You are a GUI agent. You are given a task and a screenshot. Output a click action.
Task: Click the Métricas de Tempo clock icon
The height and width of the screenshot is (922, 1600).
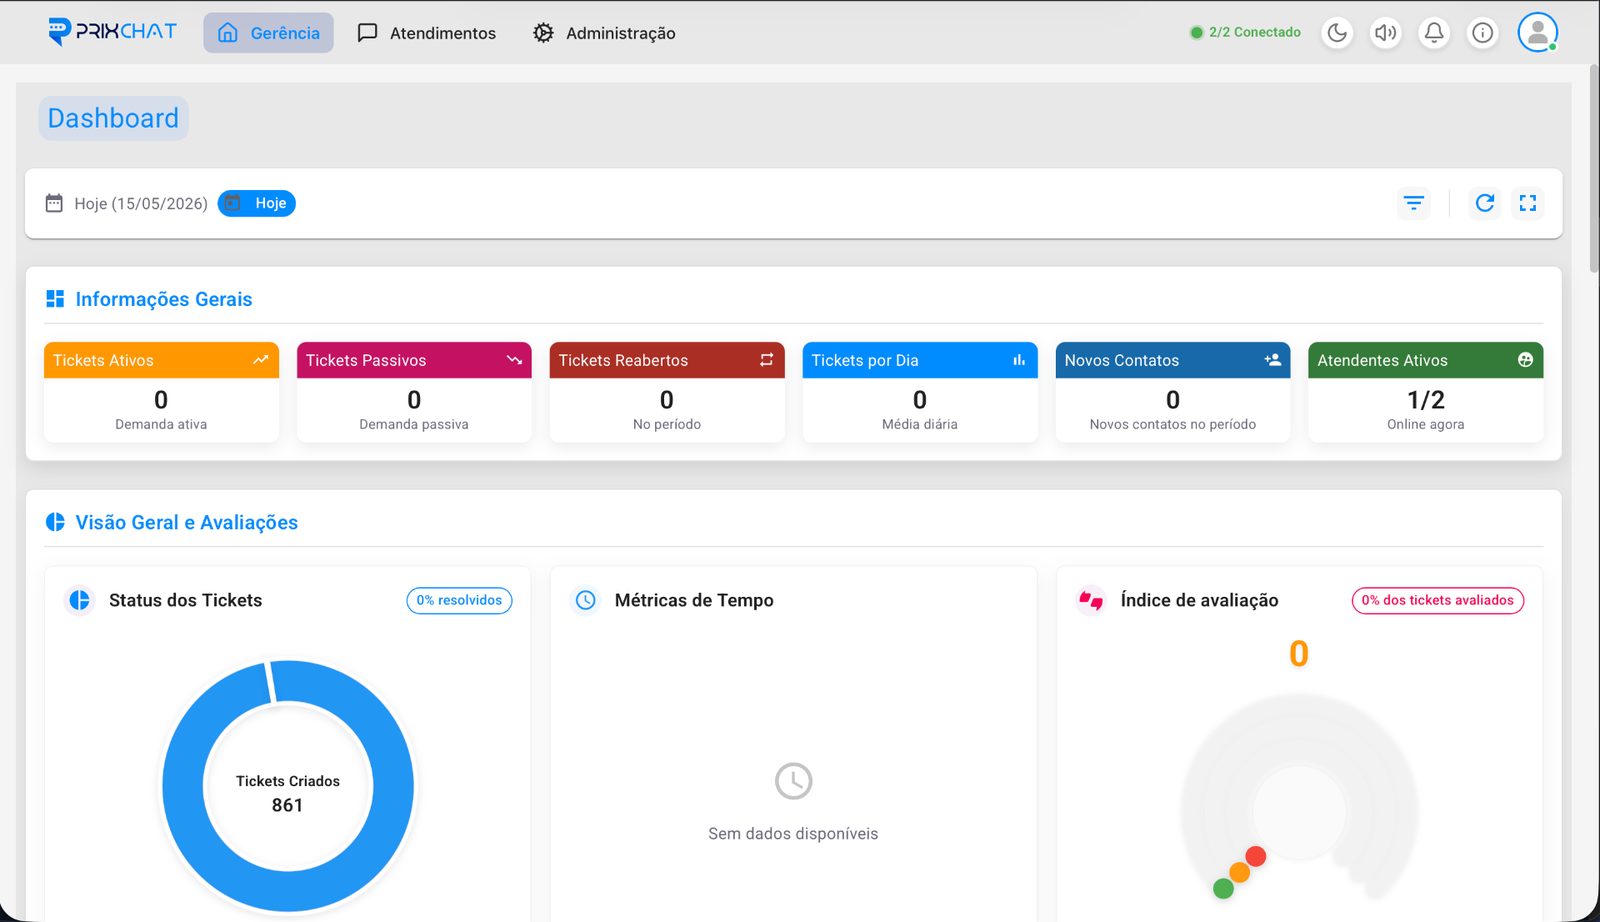pos(585,600)
